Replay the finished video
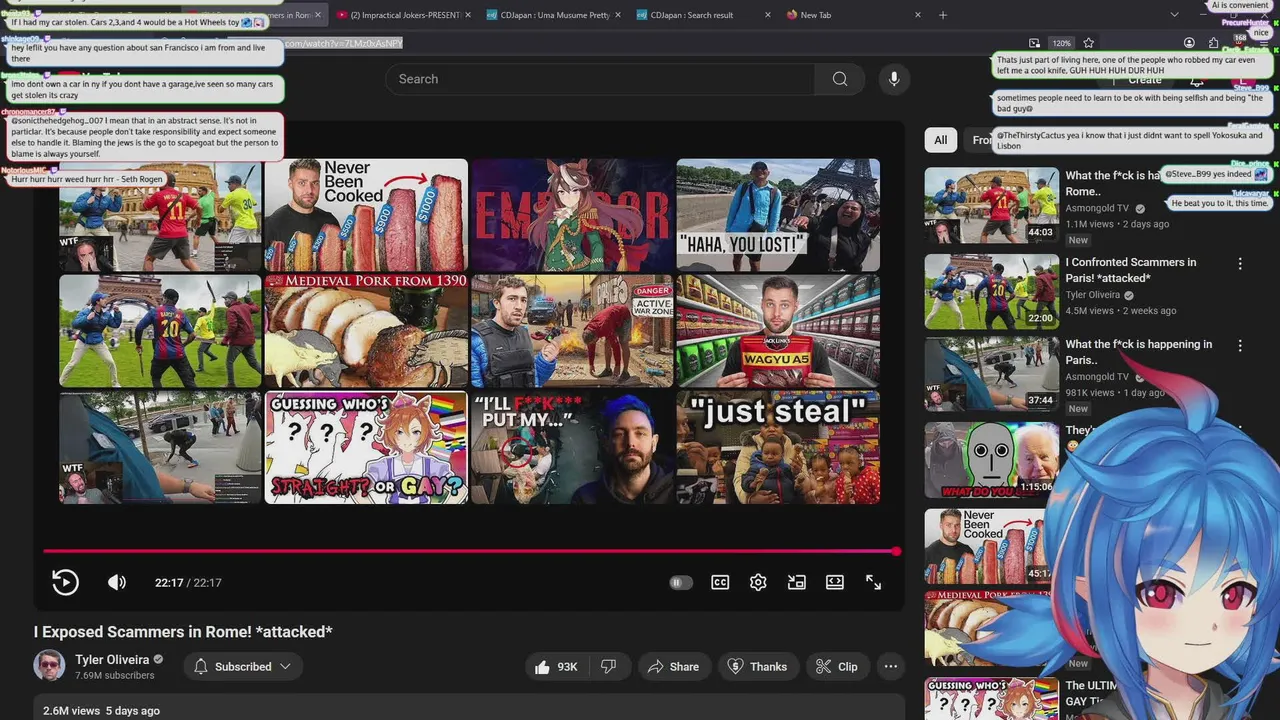 [65, 582]
